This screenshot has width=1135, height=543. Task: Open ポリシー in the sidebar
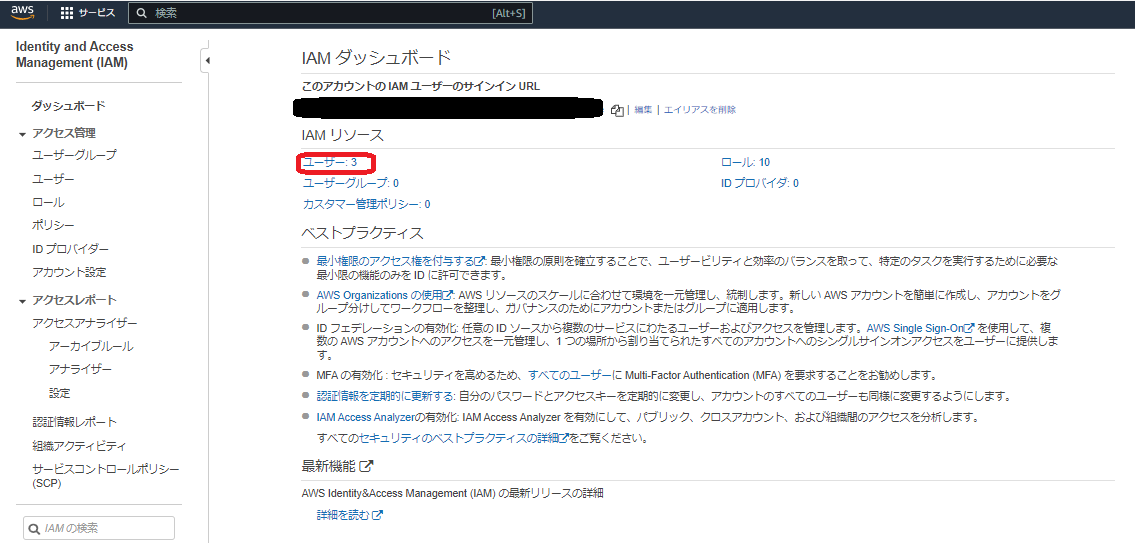[x=53, y=225]
